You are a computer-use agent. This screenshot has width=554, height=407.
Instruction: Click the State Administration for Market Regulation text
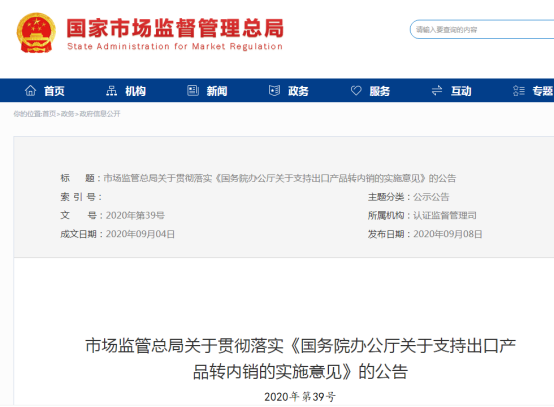[x=175, y=47]
